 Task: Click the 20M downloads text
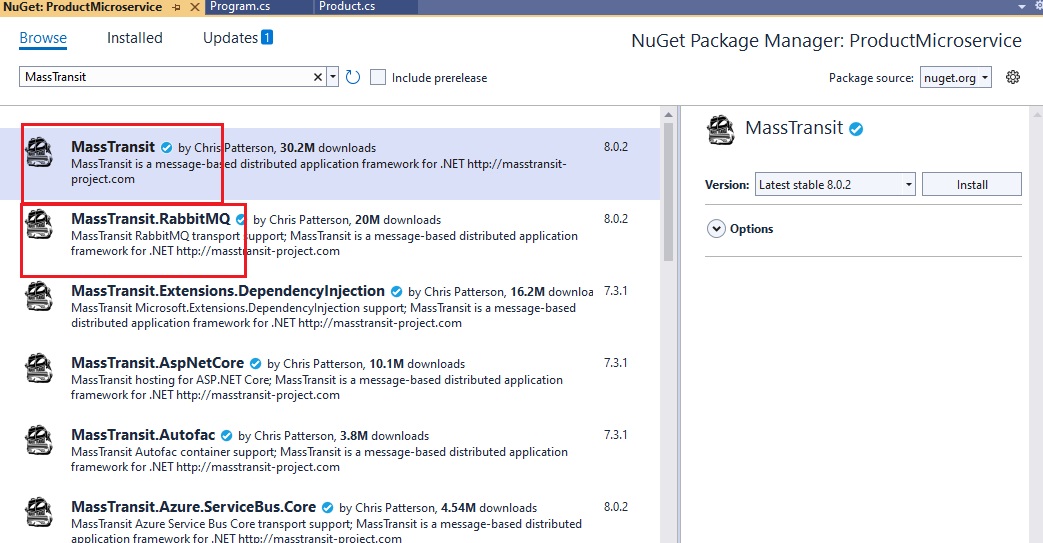coord(398,220)
